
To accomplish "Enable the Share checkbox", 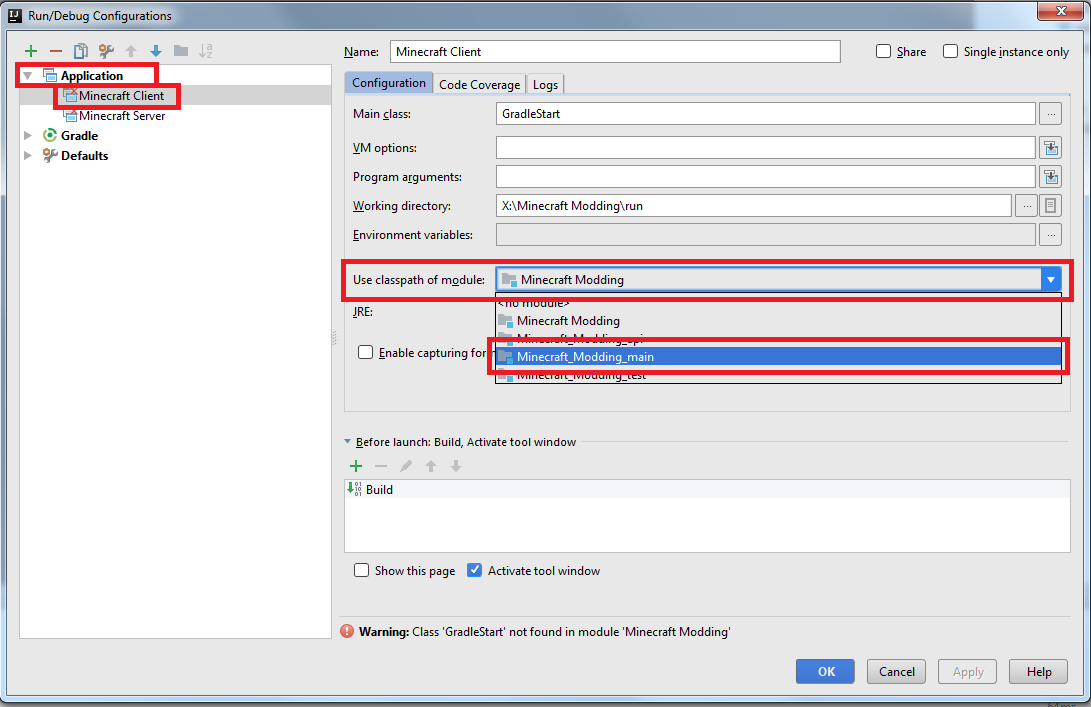I will click(x=884, y=52).
